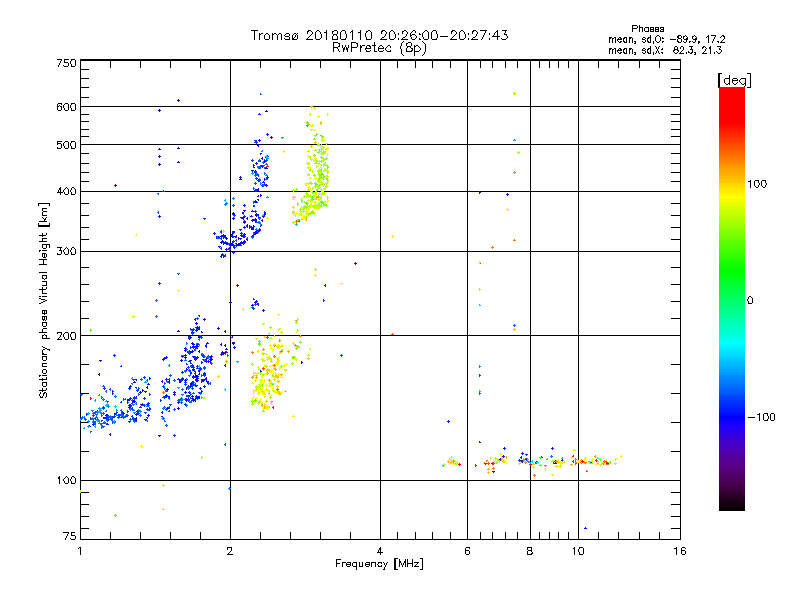Viewport: 800px width, 600px height.
Task: Click the y-axis tick label "600"
Action: coord(66,107)
